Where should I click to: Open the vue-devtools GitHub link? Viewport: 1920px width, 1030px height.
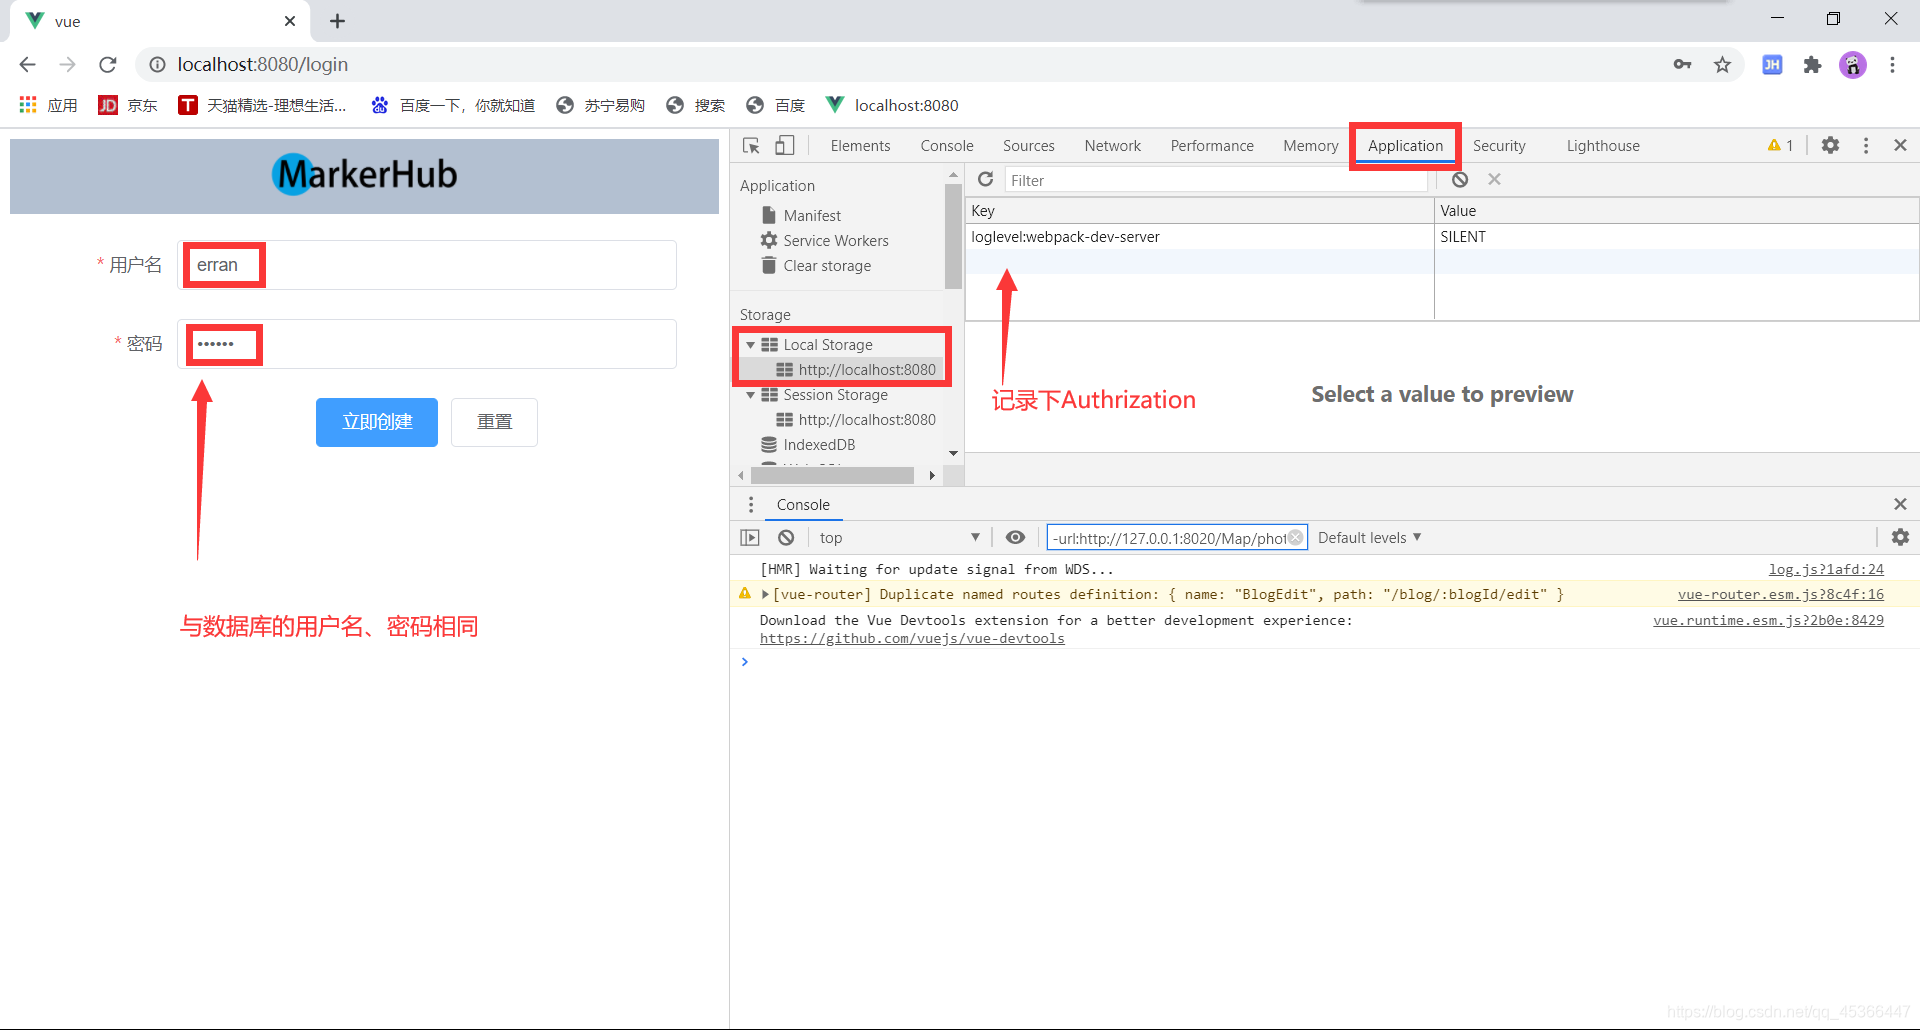point(912,638)
